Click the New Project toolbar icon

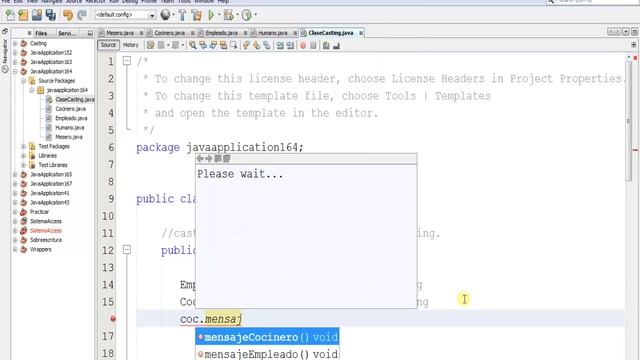click(23, 15)
